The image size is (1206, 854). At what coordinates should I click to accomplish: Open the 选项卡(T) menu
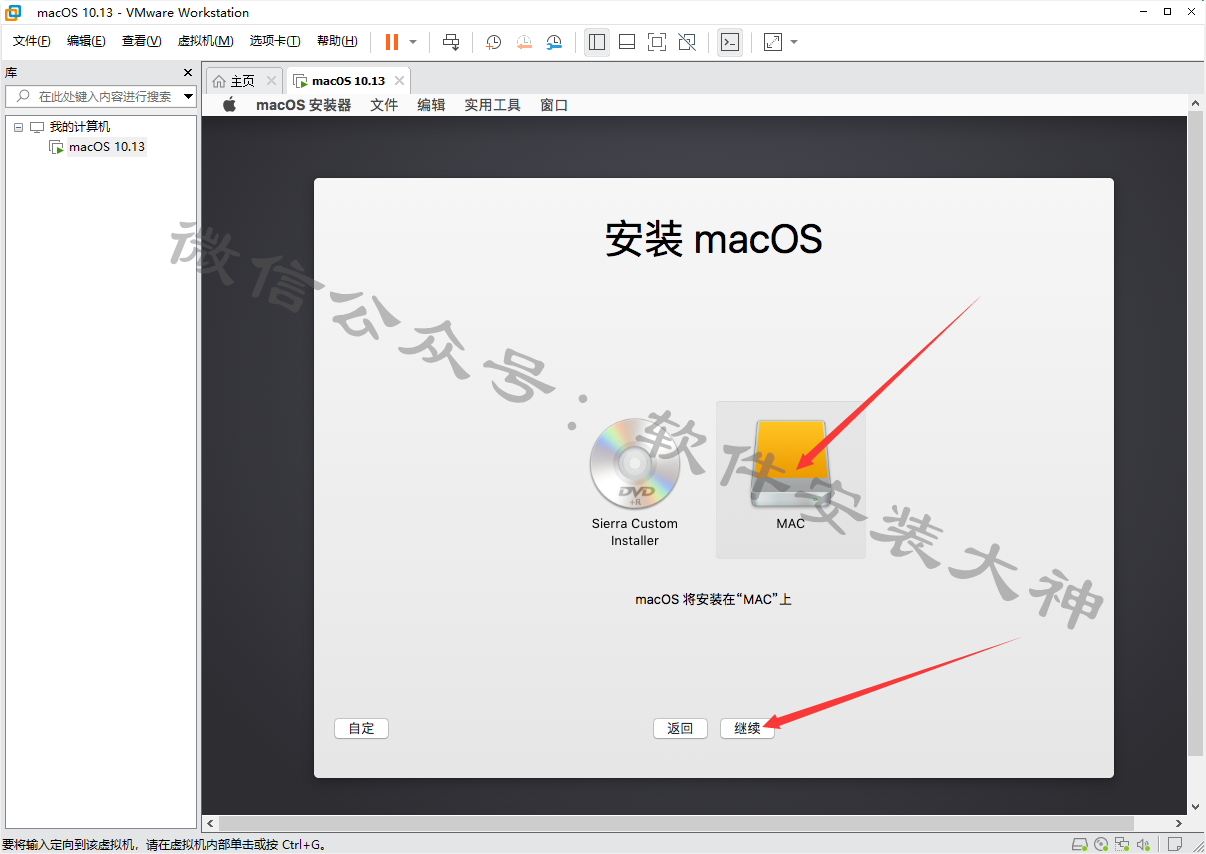coord(275,41)
